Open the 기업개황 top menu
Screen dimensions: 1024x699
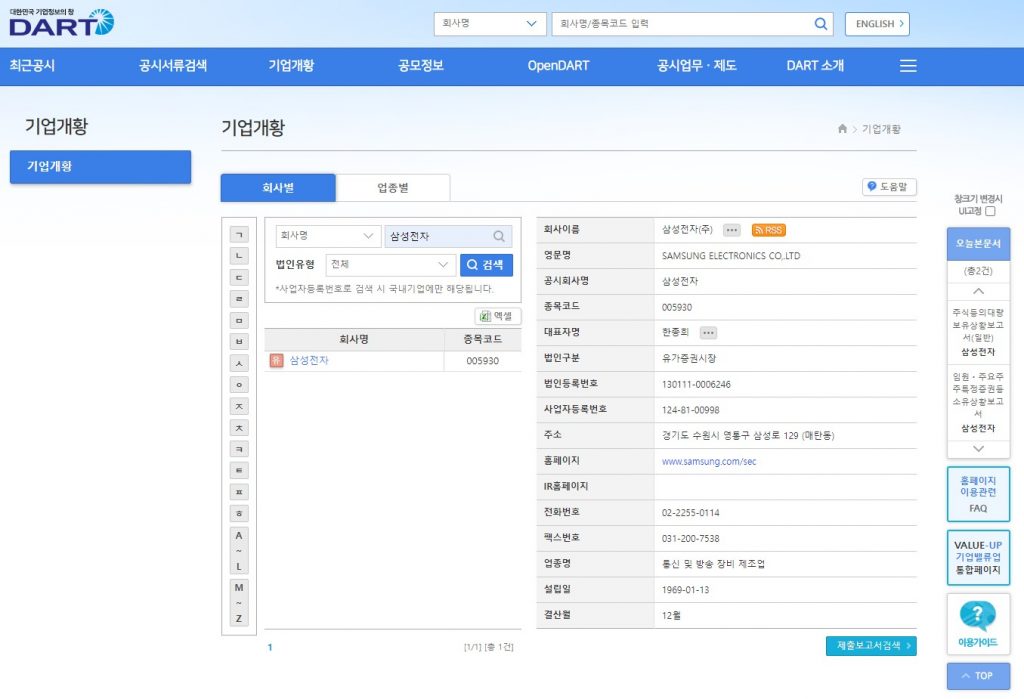point(291,65)
